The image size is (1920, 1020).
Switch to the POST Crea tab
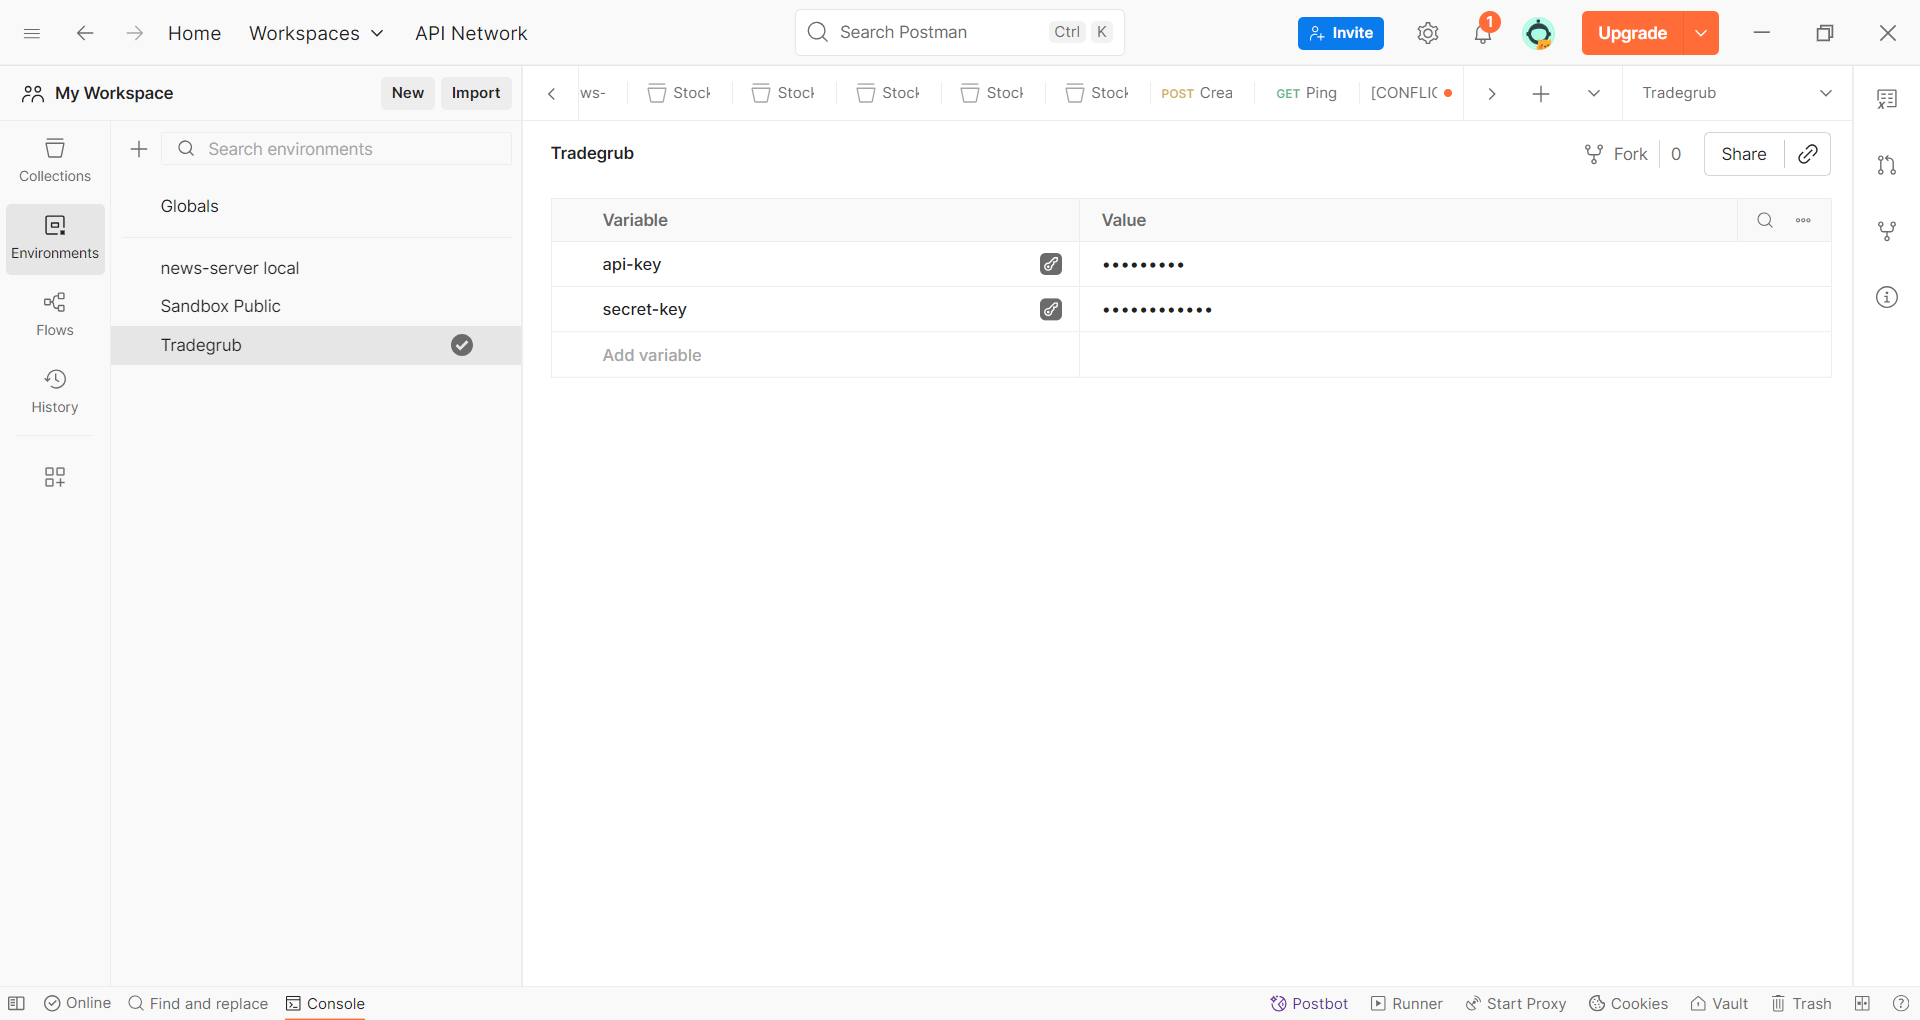tap(1197, 93)
